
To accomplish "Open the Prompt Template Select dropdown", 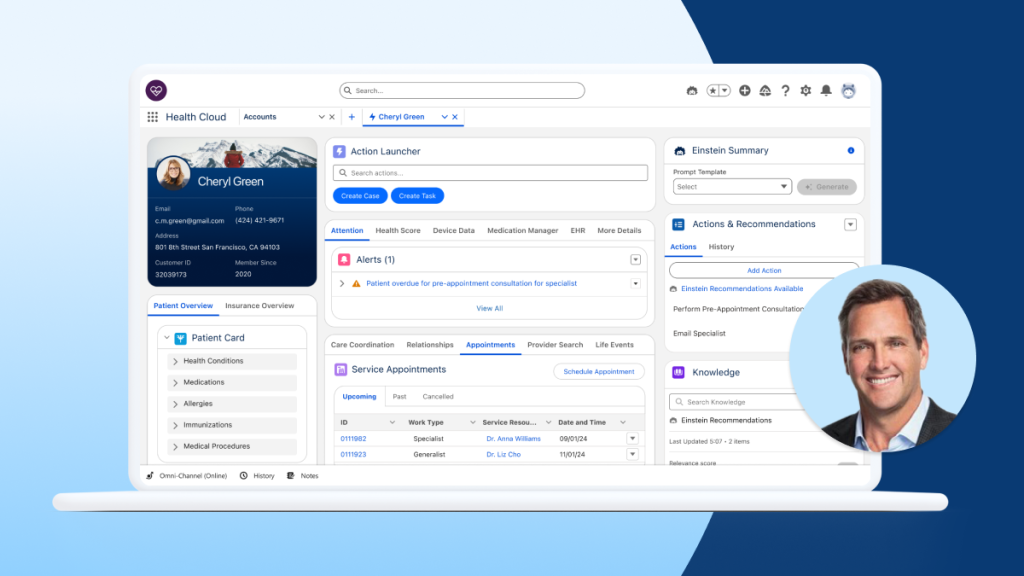I will [731, 186].
